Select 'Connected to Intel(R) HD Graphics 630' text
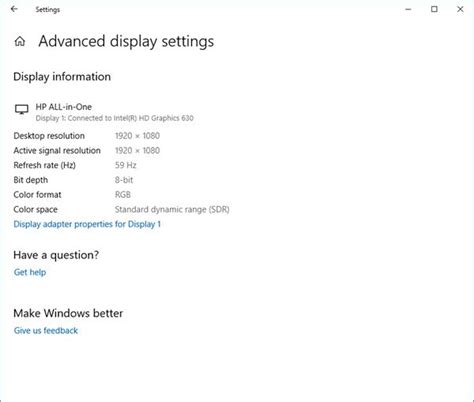Image resolution: width=474 pixels, height=402 pixels. pyautogui.click(x=131, y=118)
